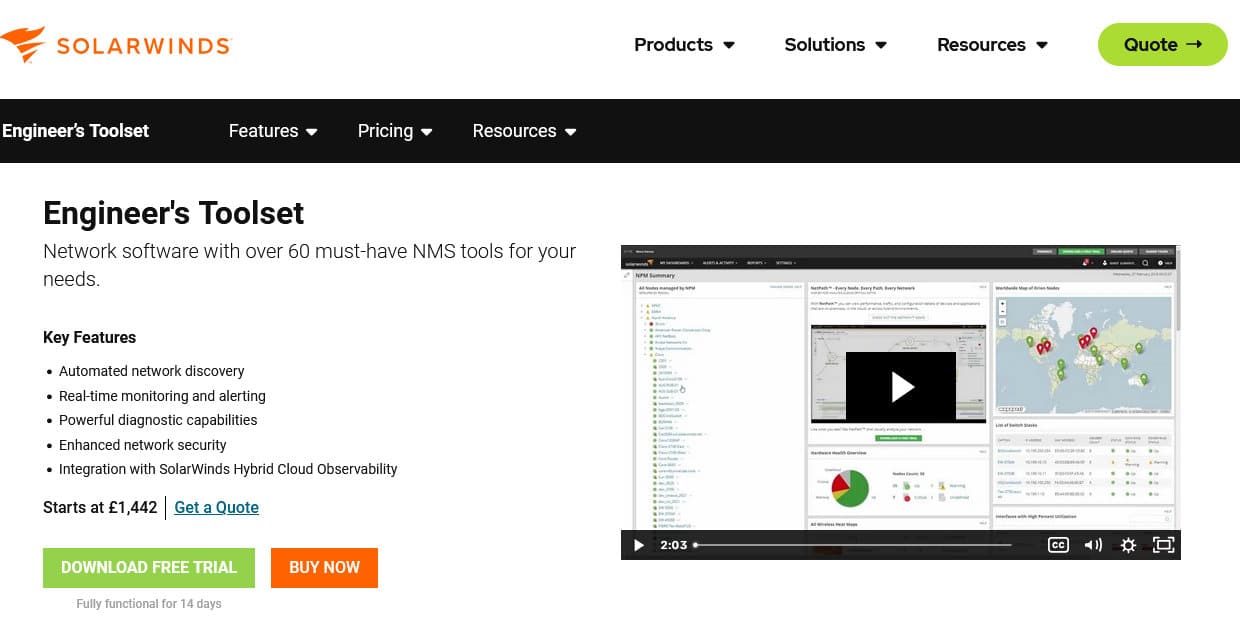Play the video with center play button

(x=901, y=386)
